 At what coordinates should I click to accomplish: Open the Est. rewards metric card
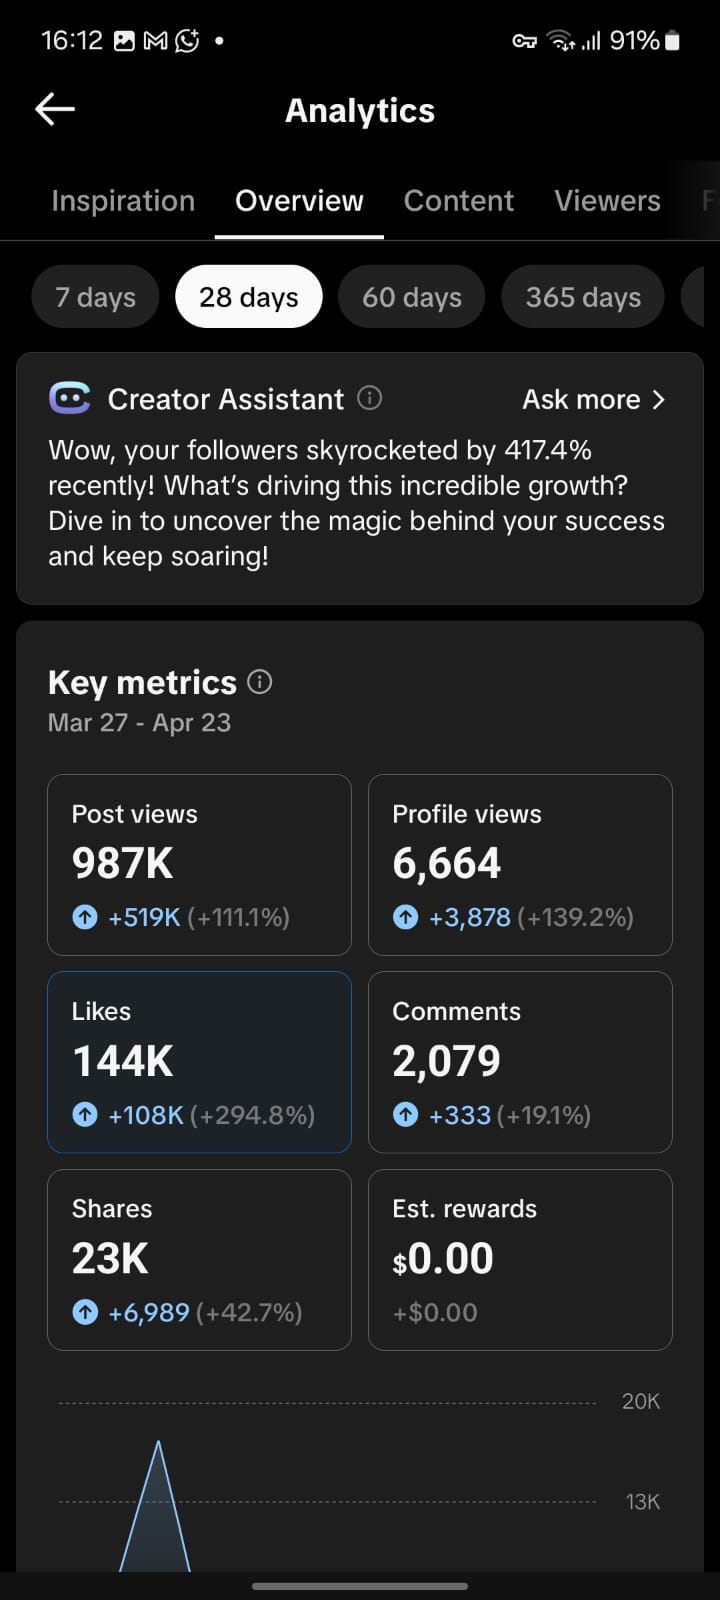coord(520,1259)
